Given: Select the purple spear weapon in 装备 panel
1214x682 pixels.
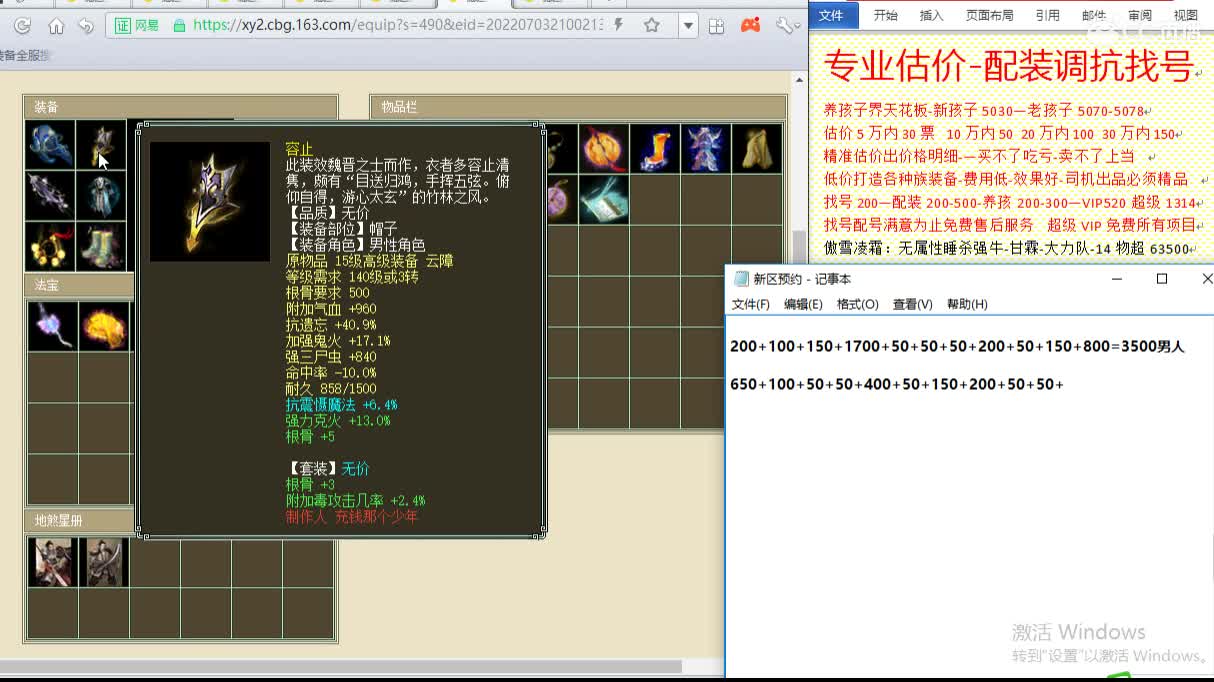Looking at the screenshot, I should 50,196.
